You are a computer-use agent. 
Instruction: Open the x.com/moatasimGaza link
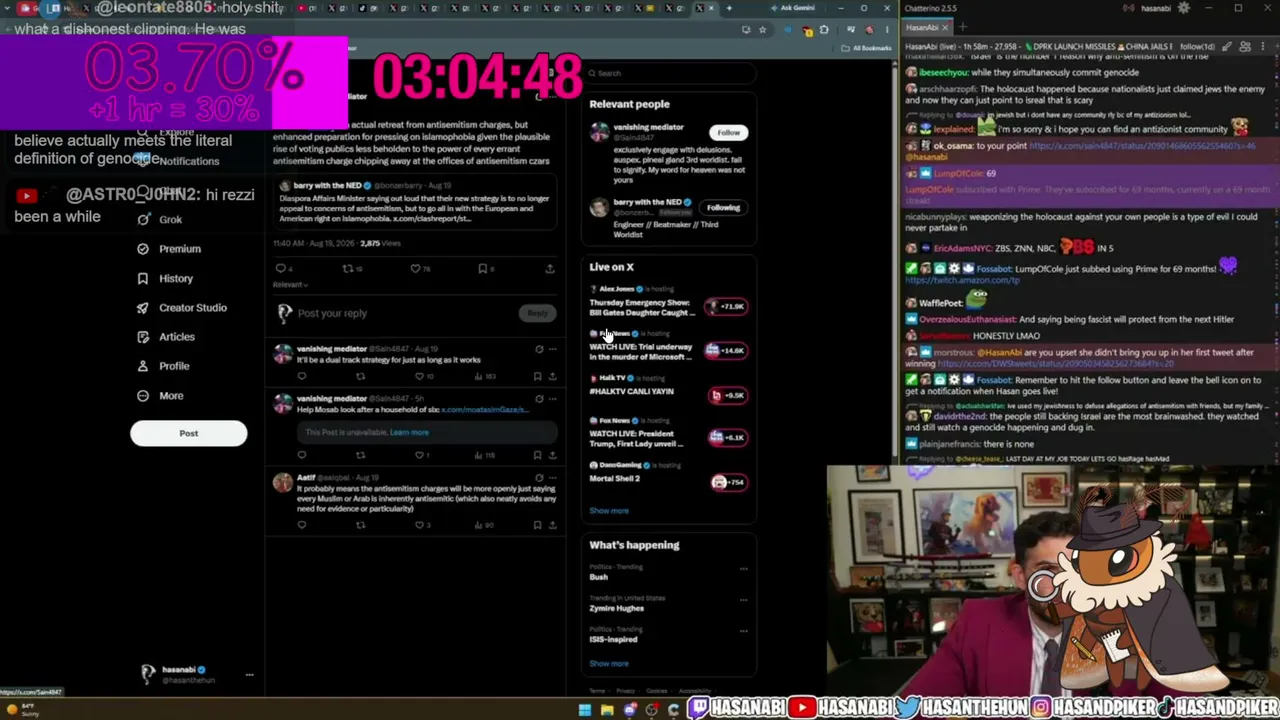484,410
